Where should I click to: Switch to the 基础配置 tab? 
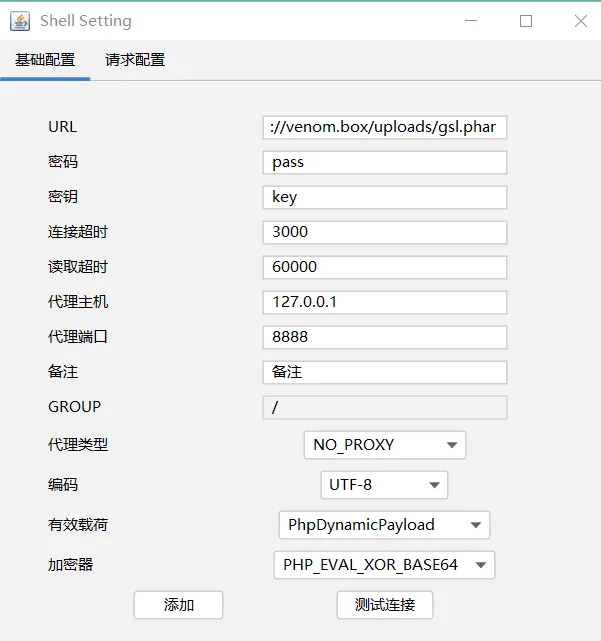[45, 60]
